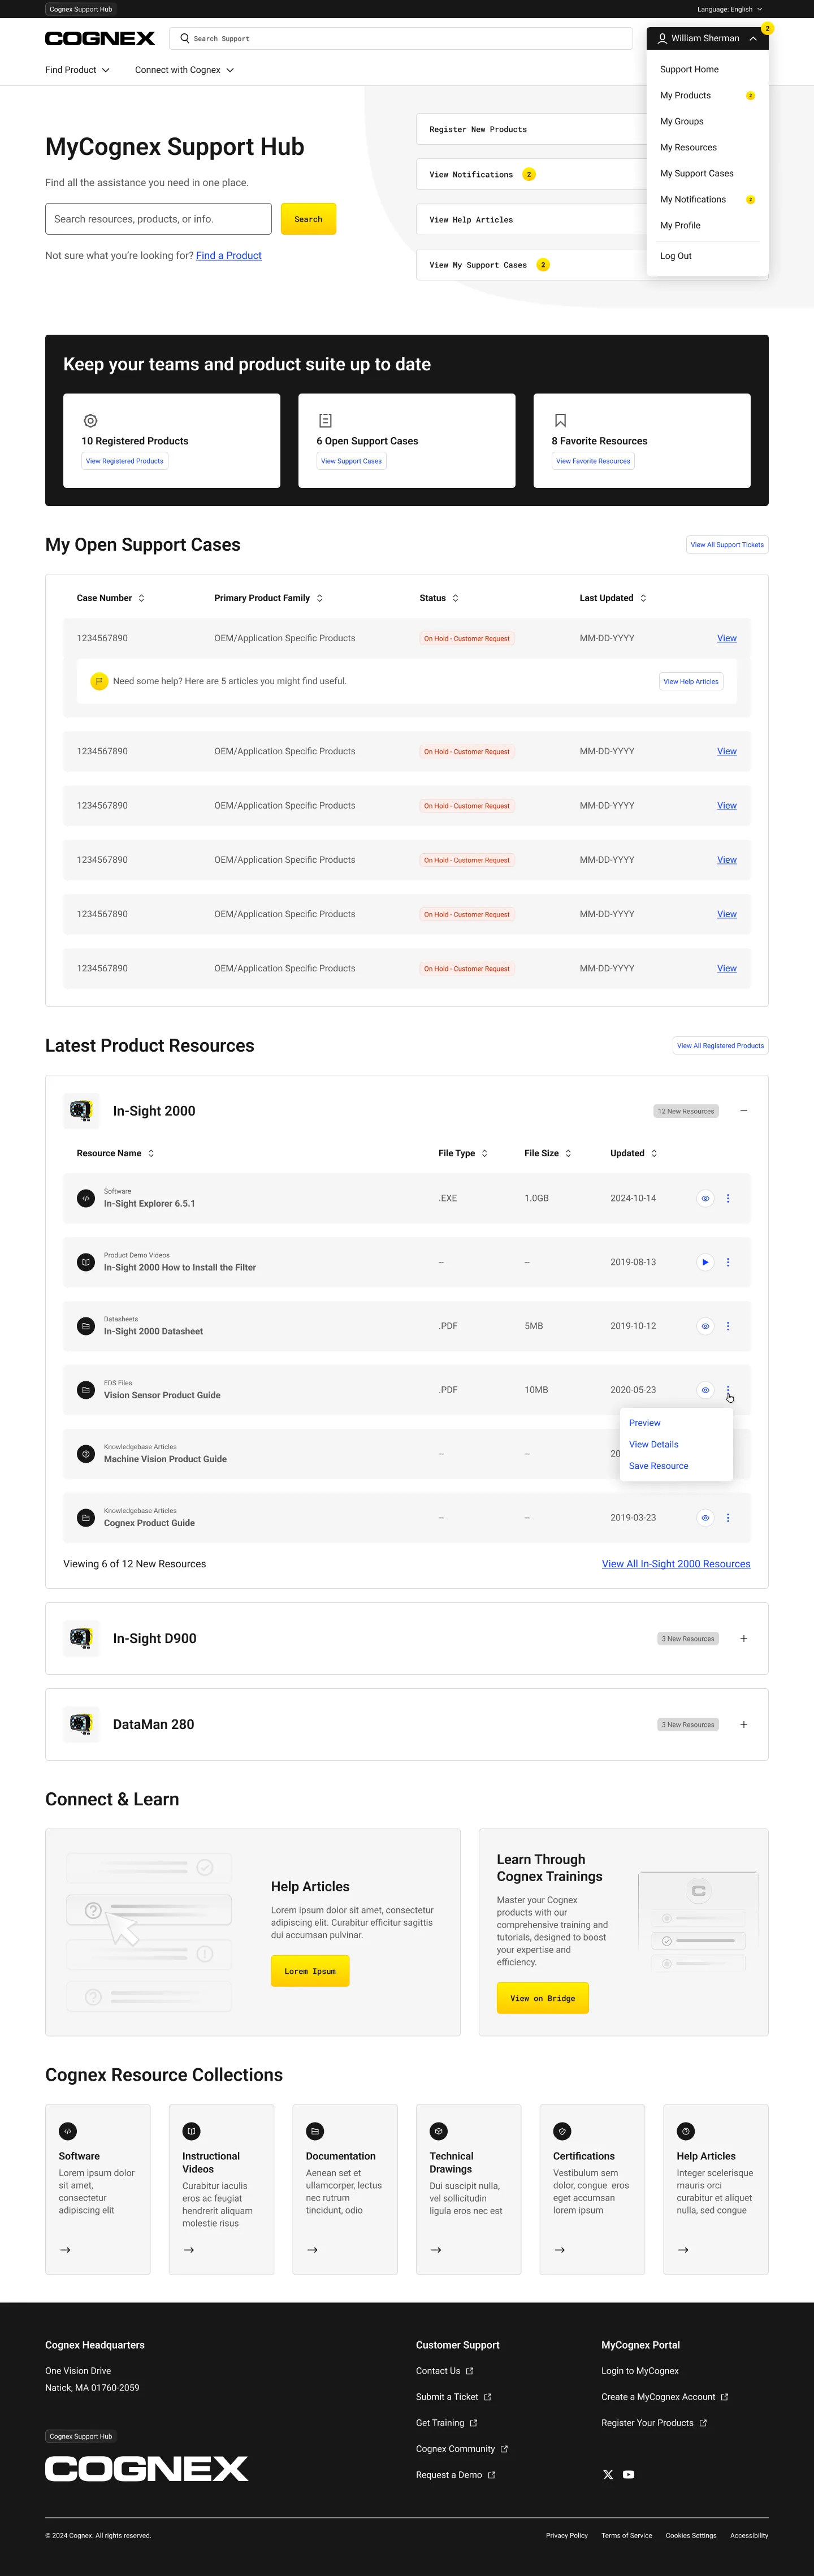Click View All Support Tickets button
Screen dimensions: 814x2576
(x=727, y=545)
